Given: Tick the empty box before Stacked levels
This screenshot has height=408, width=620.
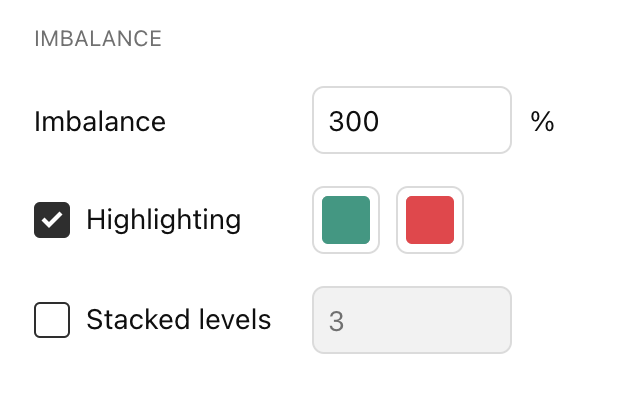Looking at the screenshot, I should [52, 320].
